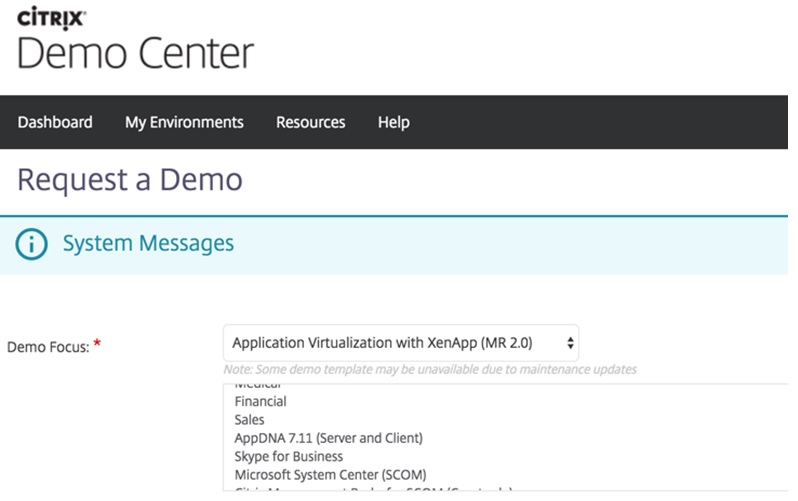Image resolution: width=798 pixels, height=501 pixels.
Task: Open the Dashboard menu item
Action: click(55, 122)
